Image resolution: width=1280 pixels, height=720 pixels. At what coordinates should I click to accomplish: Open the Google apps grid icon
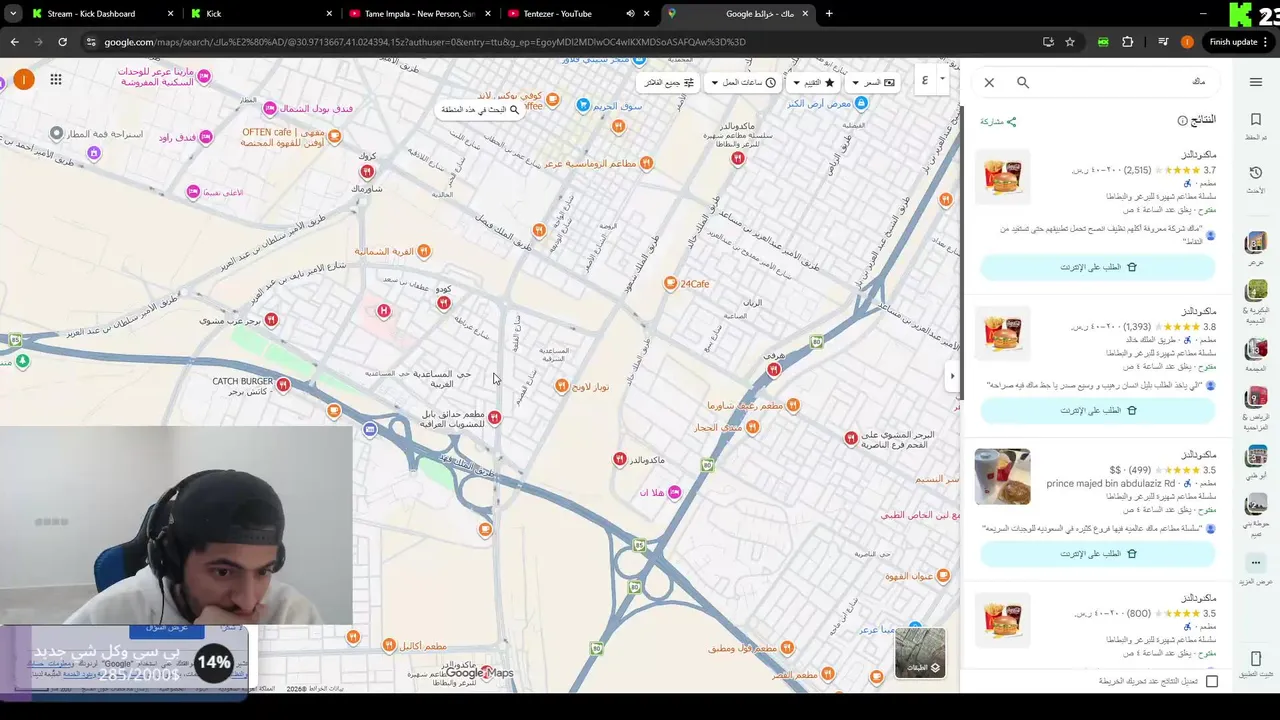[x=56, y=79]
